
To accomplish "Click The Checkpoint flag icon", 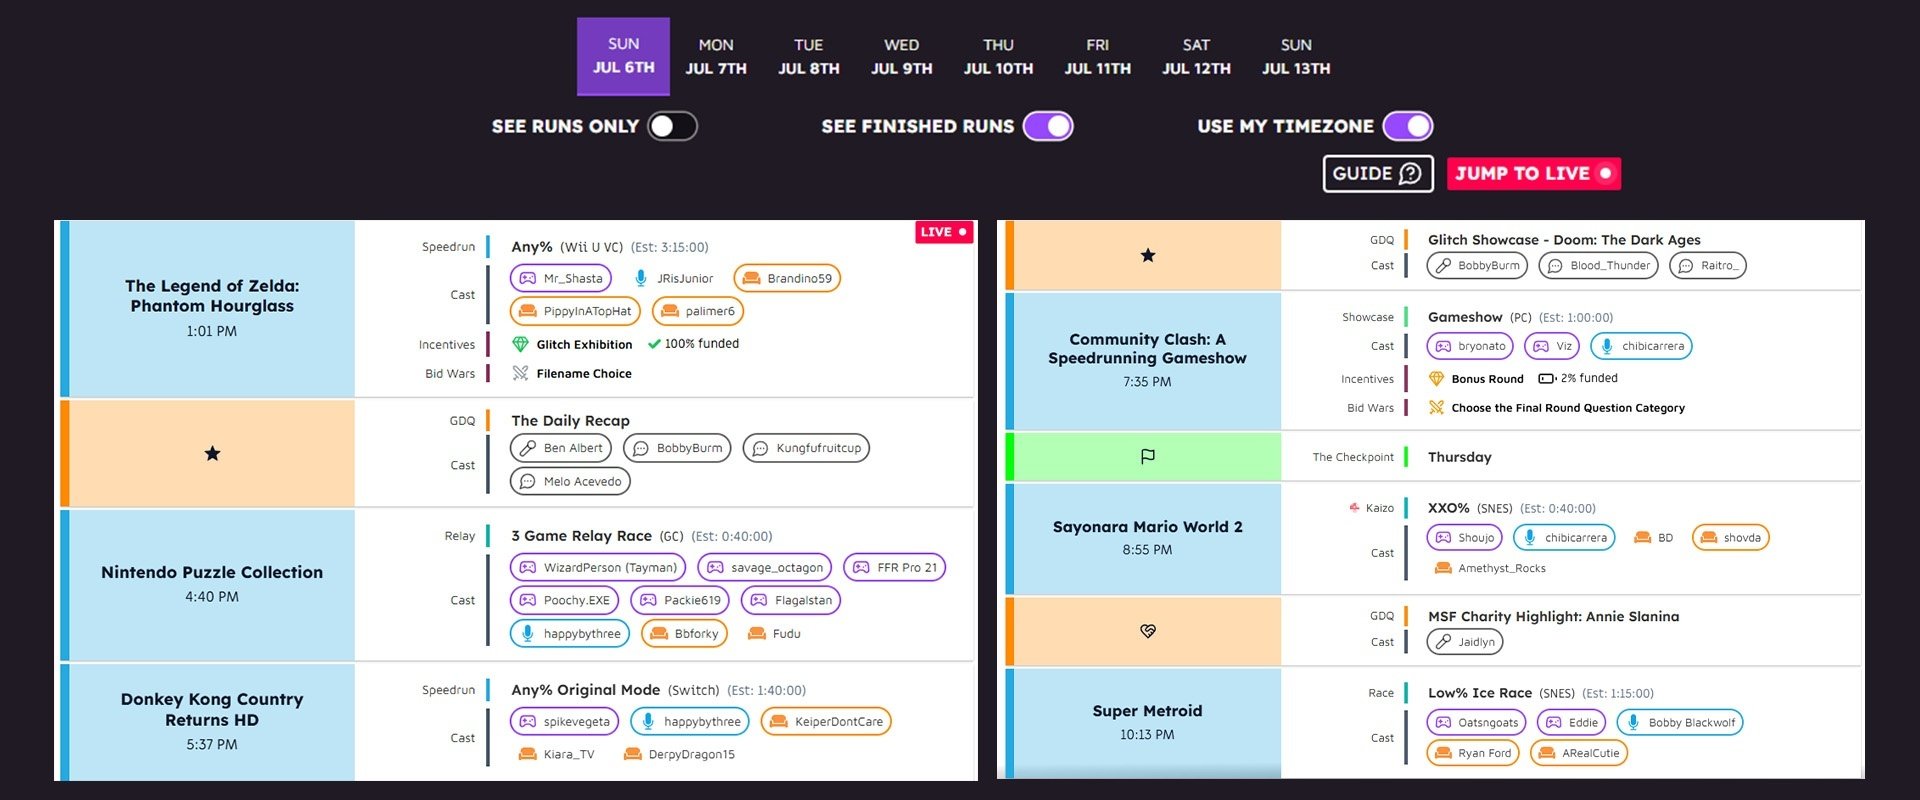I will (1148, 456).
